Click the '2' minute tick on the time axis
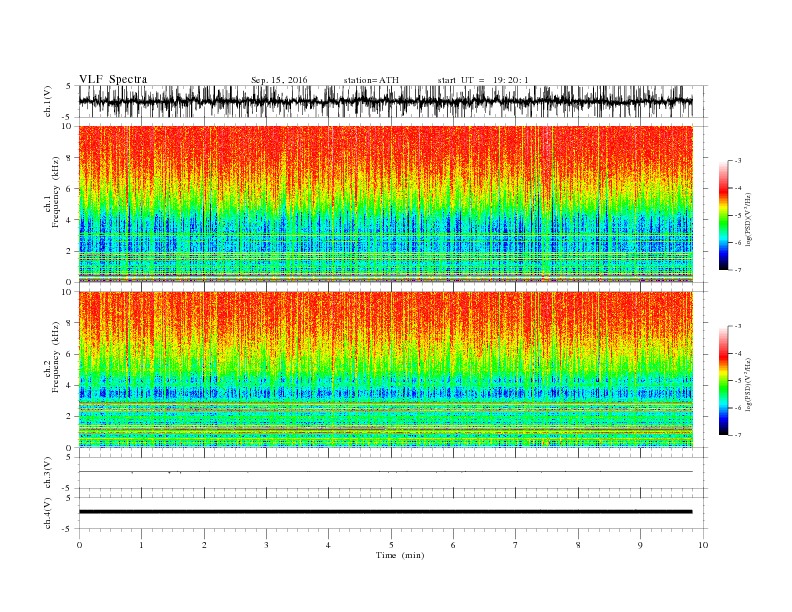Viewport: 792px width, 612px height. click(x=204, y=545)
